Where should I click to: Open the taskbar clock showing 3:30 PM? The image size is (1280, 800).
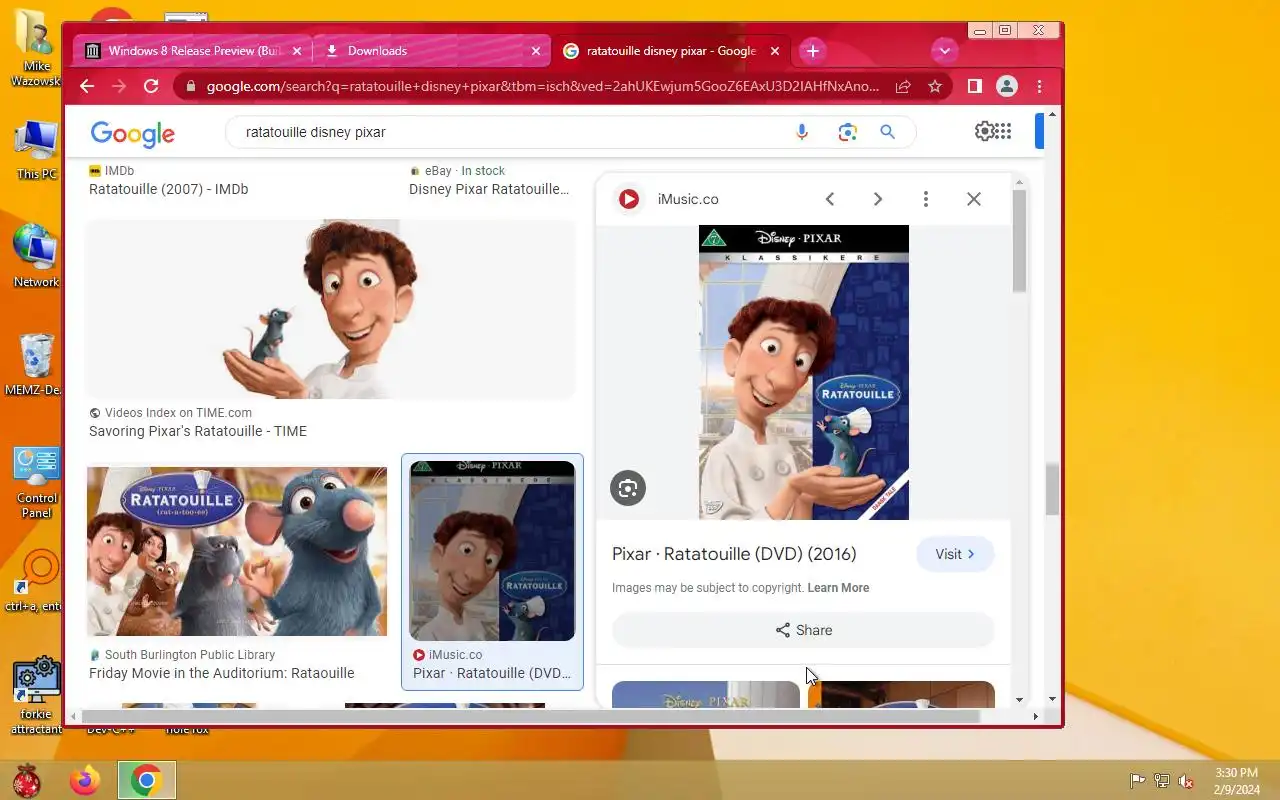(1237, 781)
